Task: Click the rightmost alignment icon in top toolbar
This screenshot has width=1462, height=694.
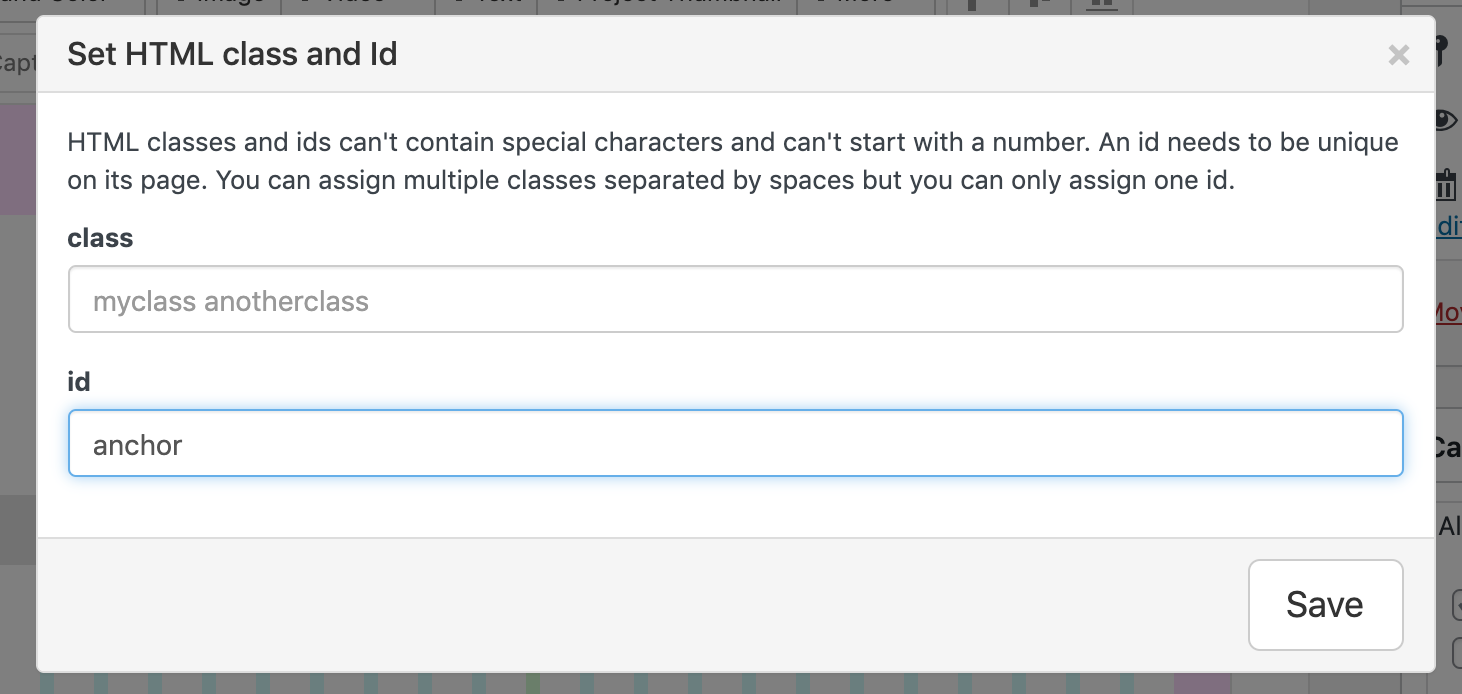Action: click(x=1102, y=6)
